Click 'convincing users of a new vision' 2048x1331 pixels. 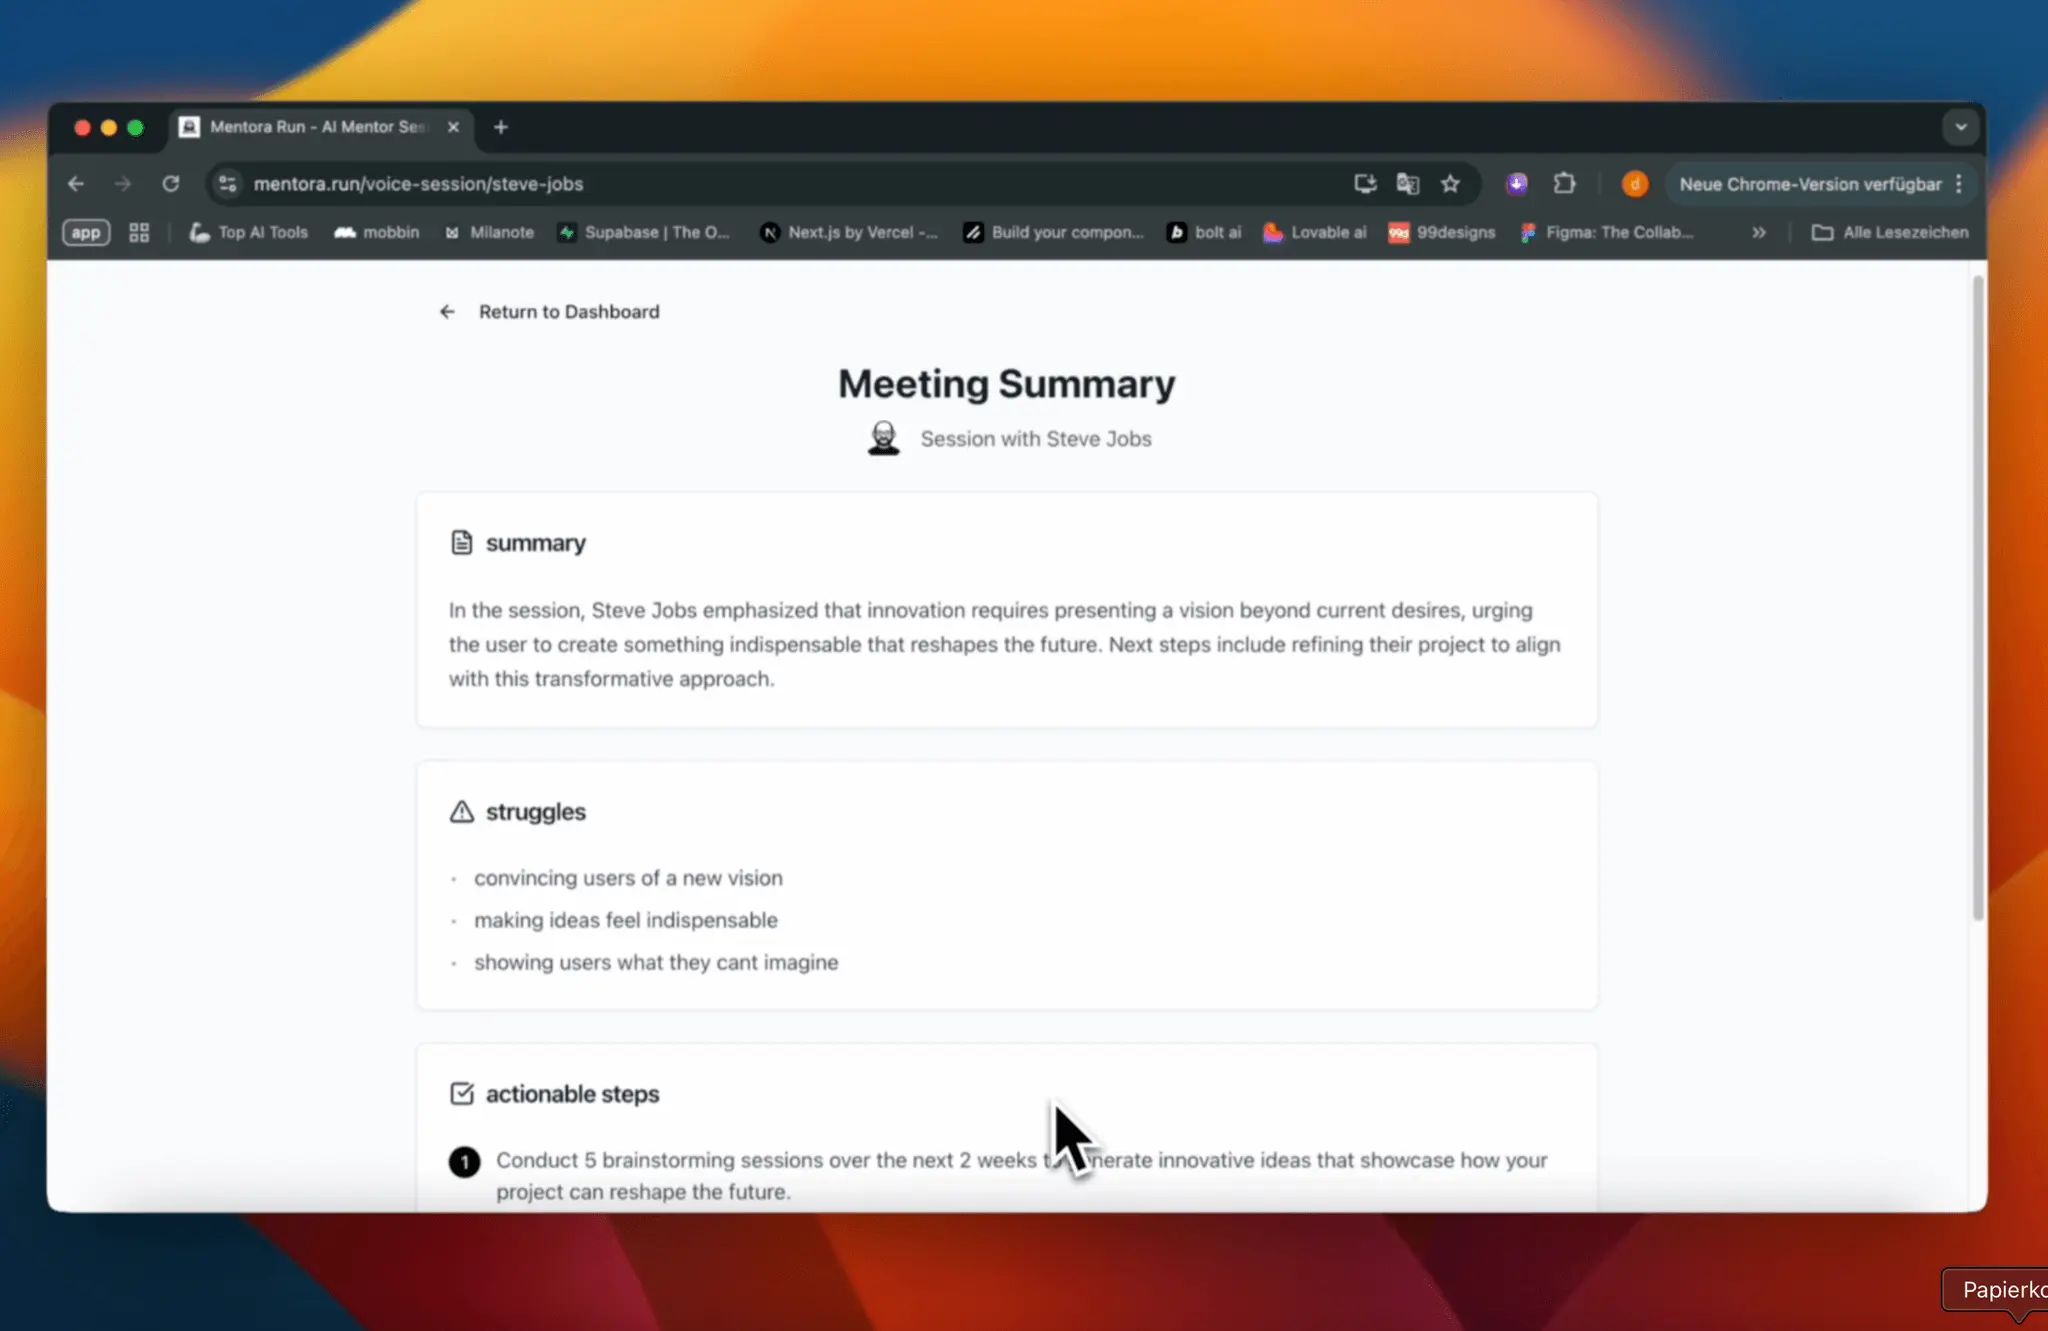(628, 878)
